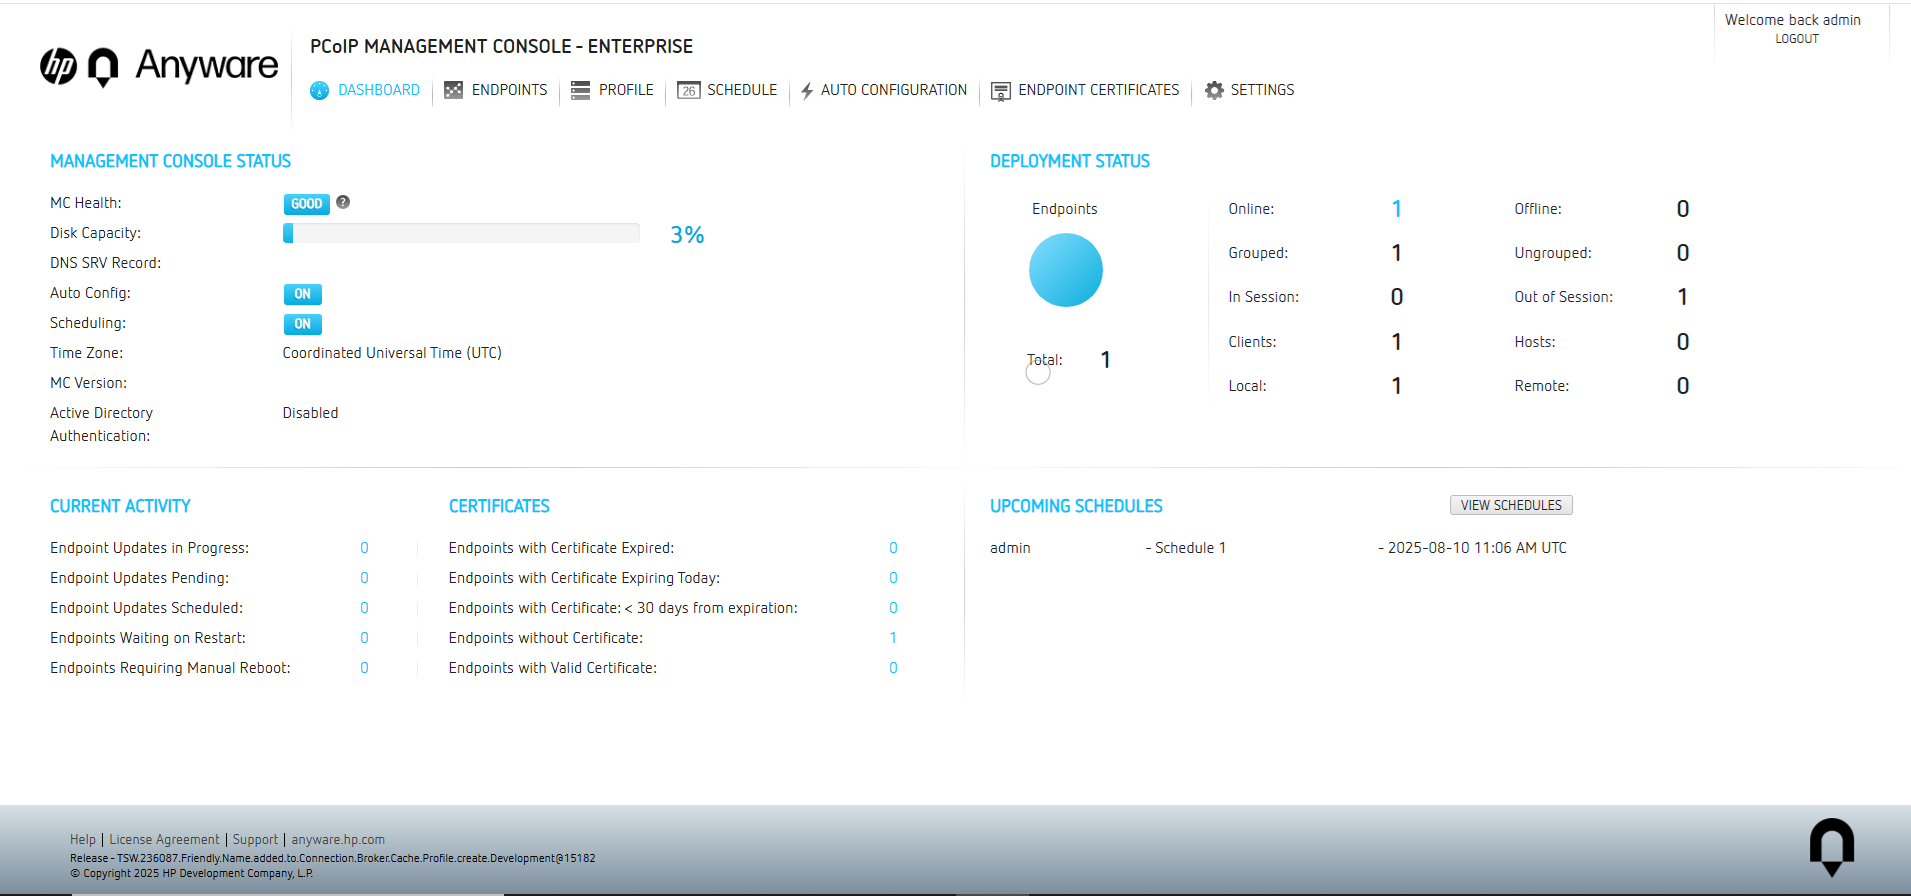Click the Anyware logo in footer
The image size is (1911, 896).
(x=1832, y=847)
